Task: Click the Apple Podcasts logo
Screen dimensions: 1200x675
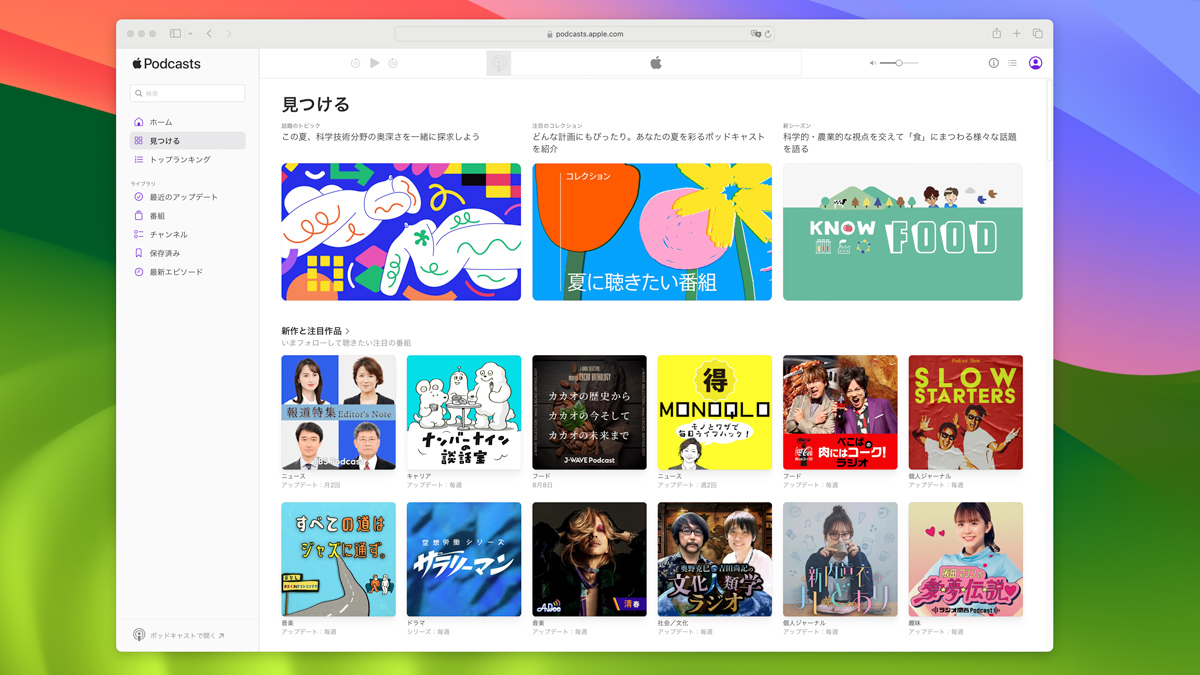Action: click(x=166, y=64)
